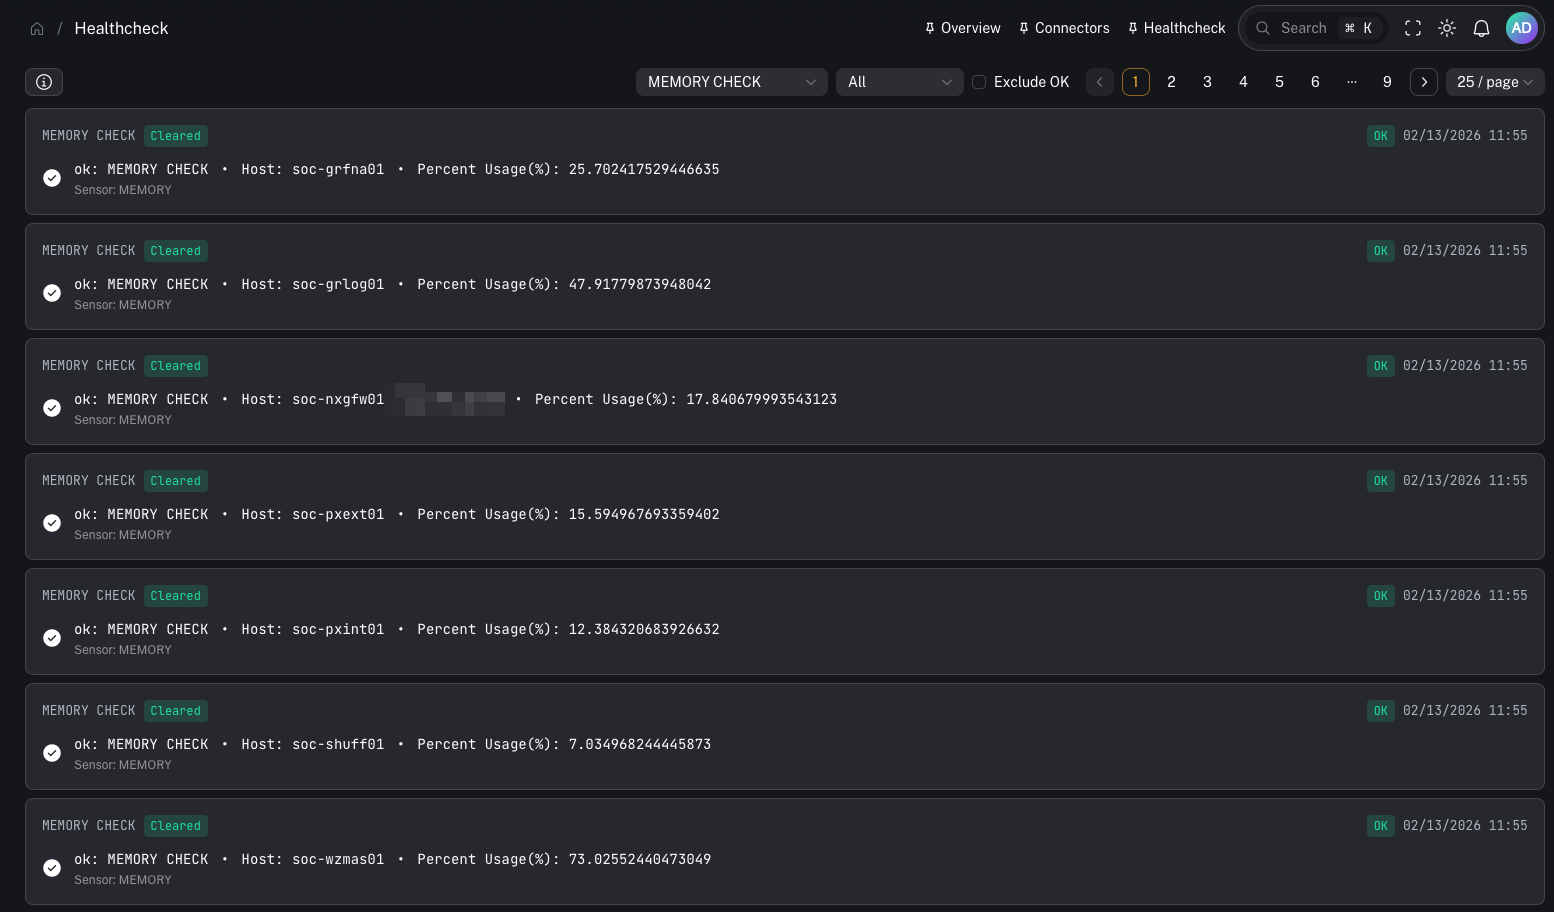The width and height of the screenshot is (1554, 912).
Task: Open the AD user avatar
Action: [x=1521, y=28]
